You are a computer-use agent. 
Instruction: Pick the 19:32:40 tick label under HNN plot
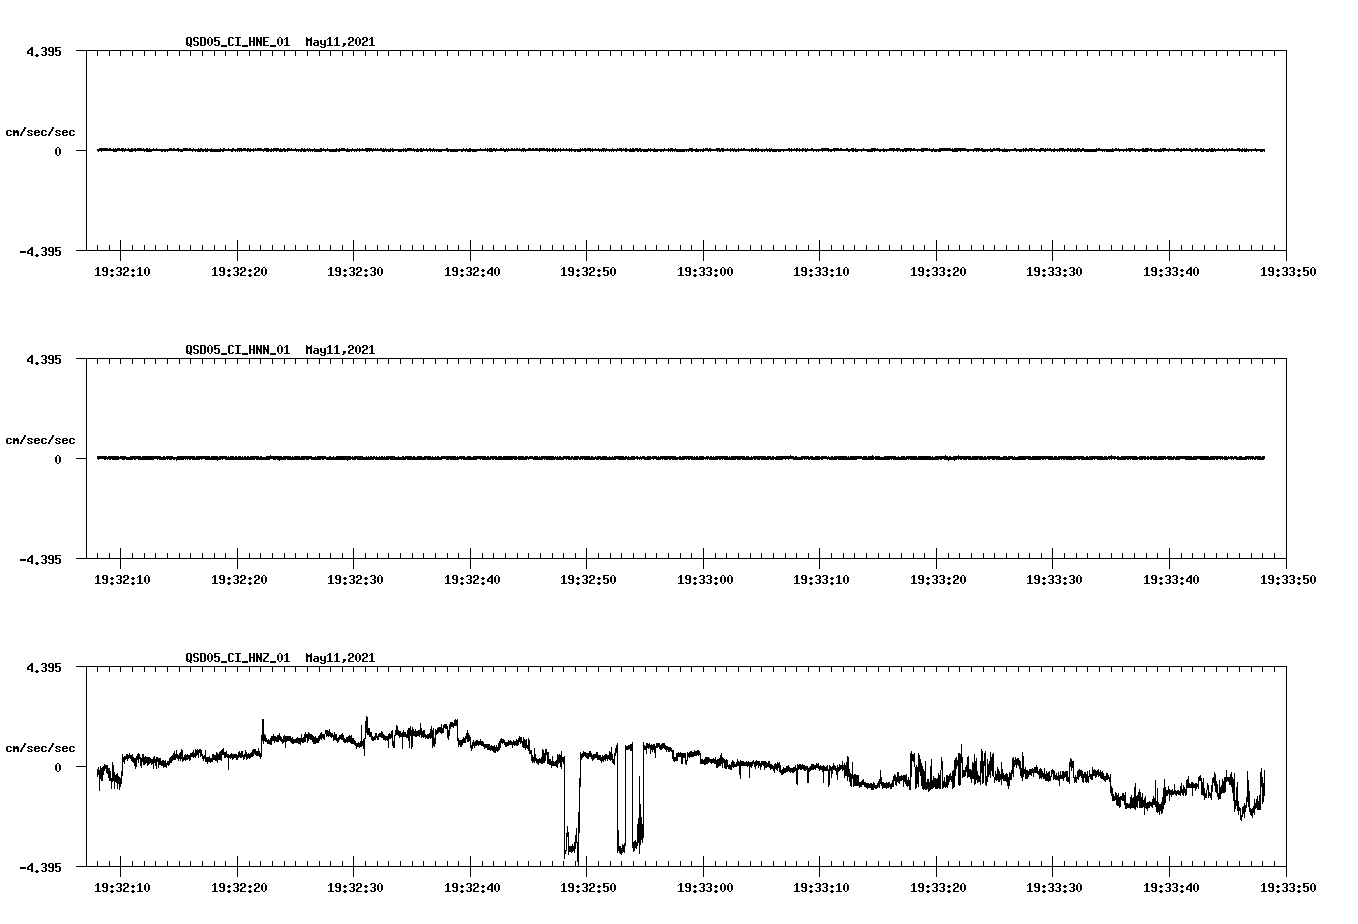[x=471, y=580]
